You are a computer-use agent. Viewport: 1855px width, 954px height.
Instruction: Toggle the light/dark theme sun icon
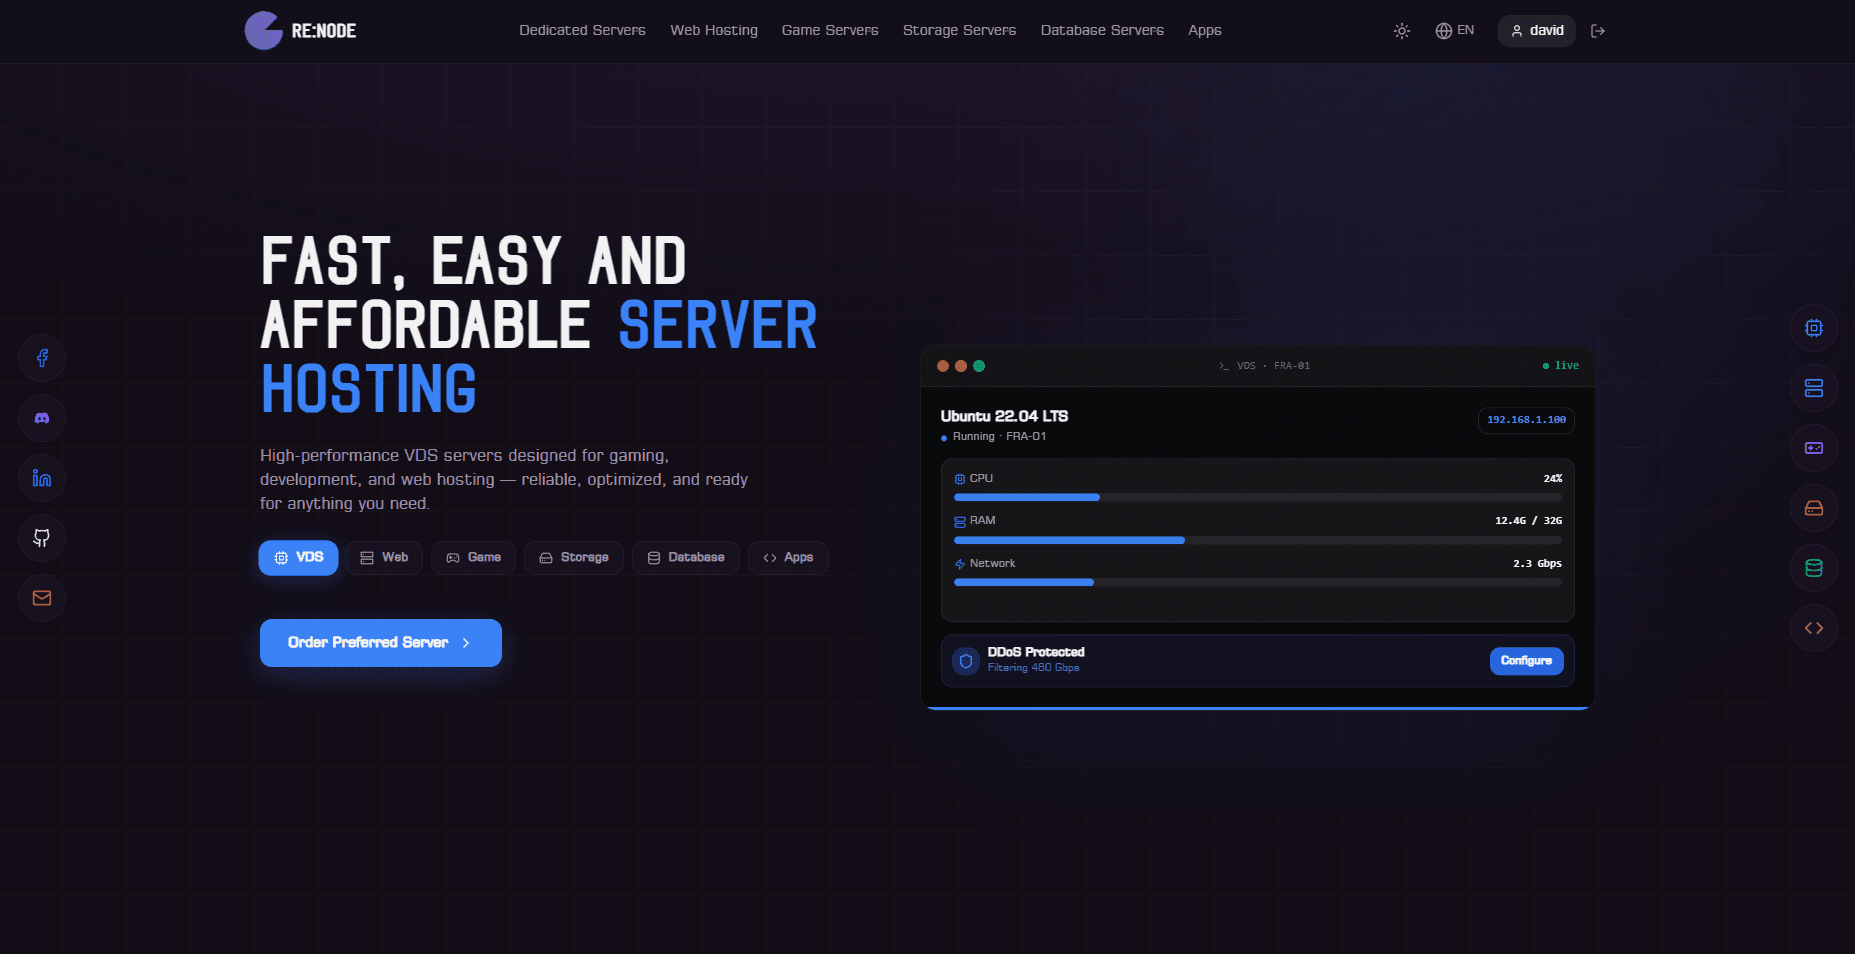pyautogui.click(x=1402, y=31)
